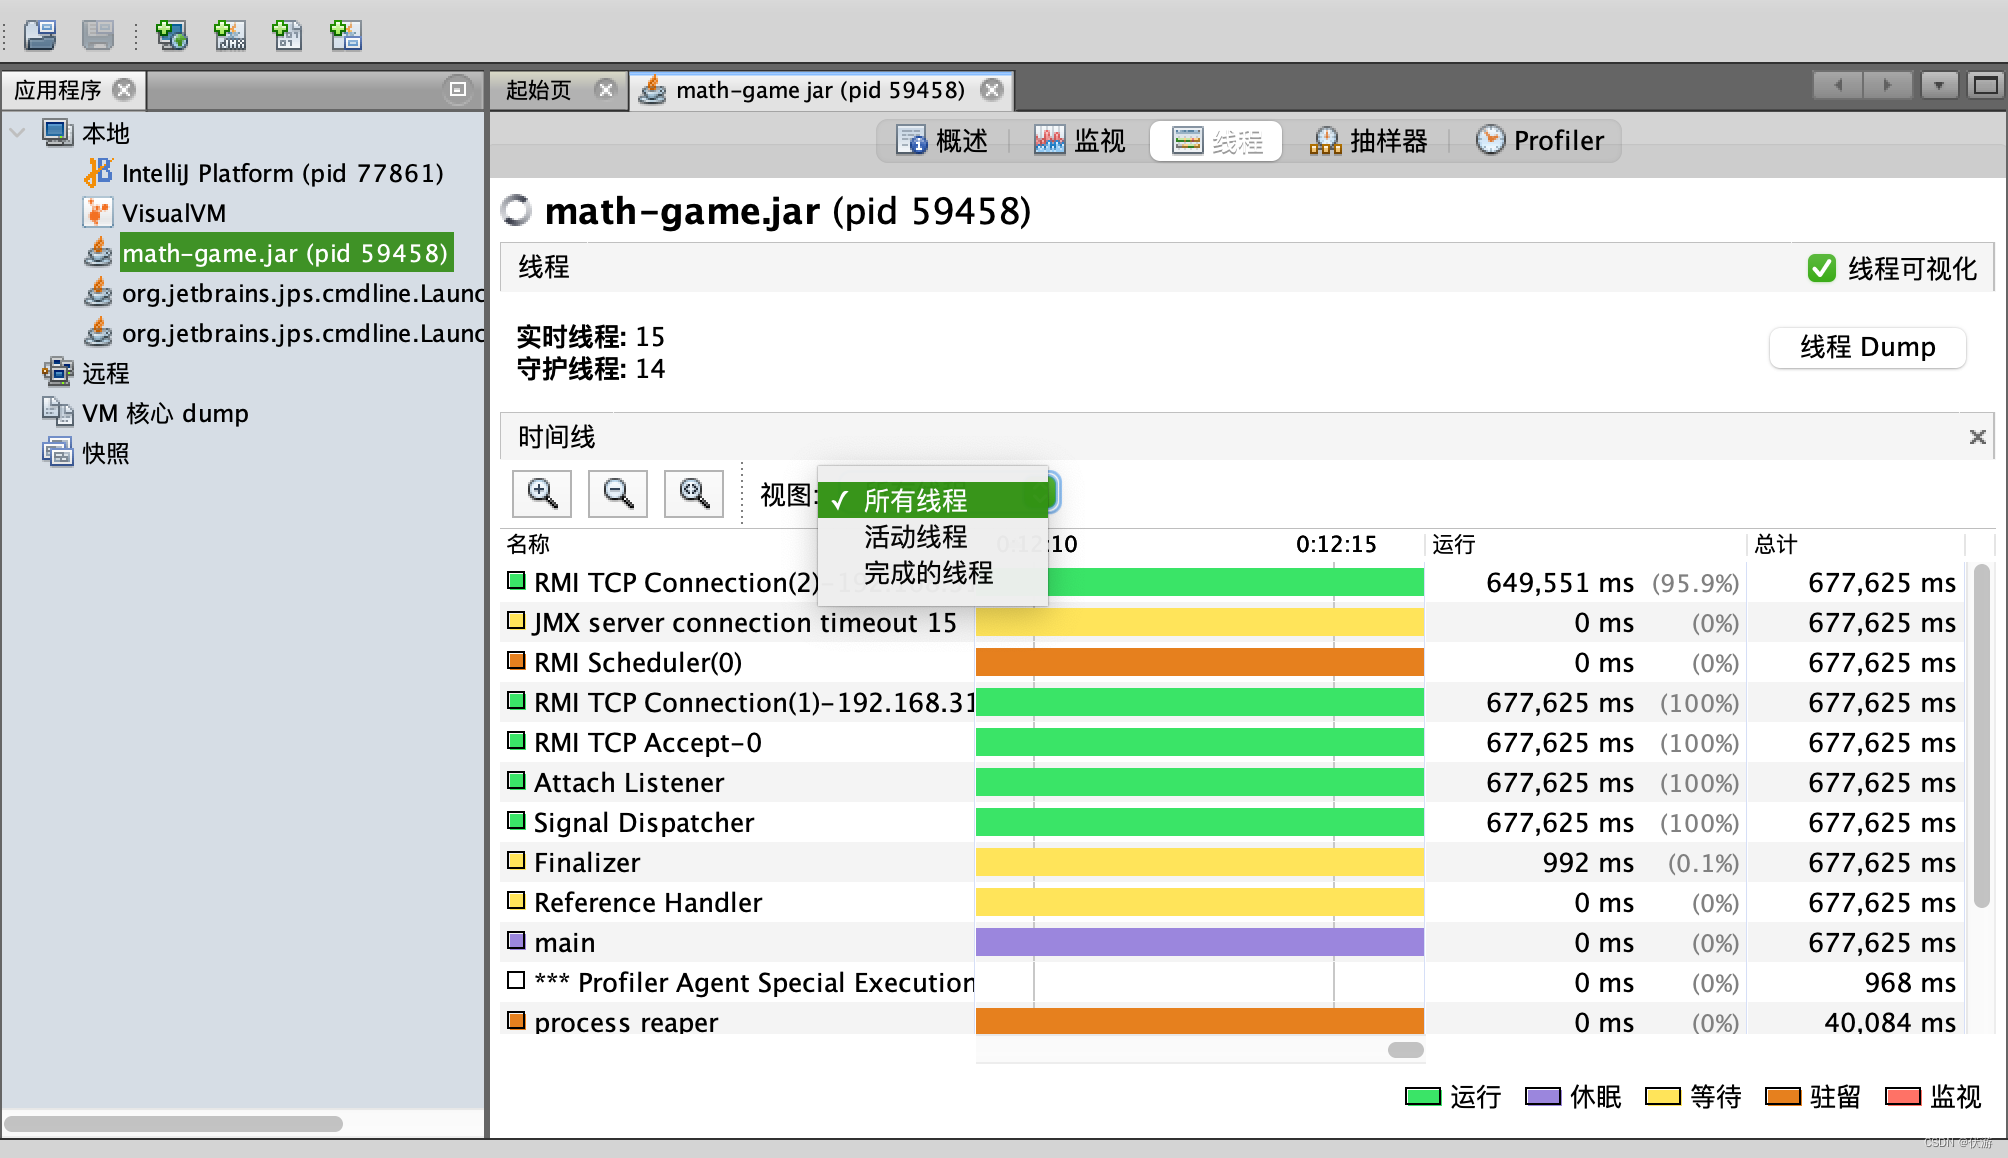2008x1158 pixels.
Task: Click the 线程 Dump button
Action: click(1867, 347)
